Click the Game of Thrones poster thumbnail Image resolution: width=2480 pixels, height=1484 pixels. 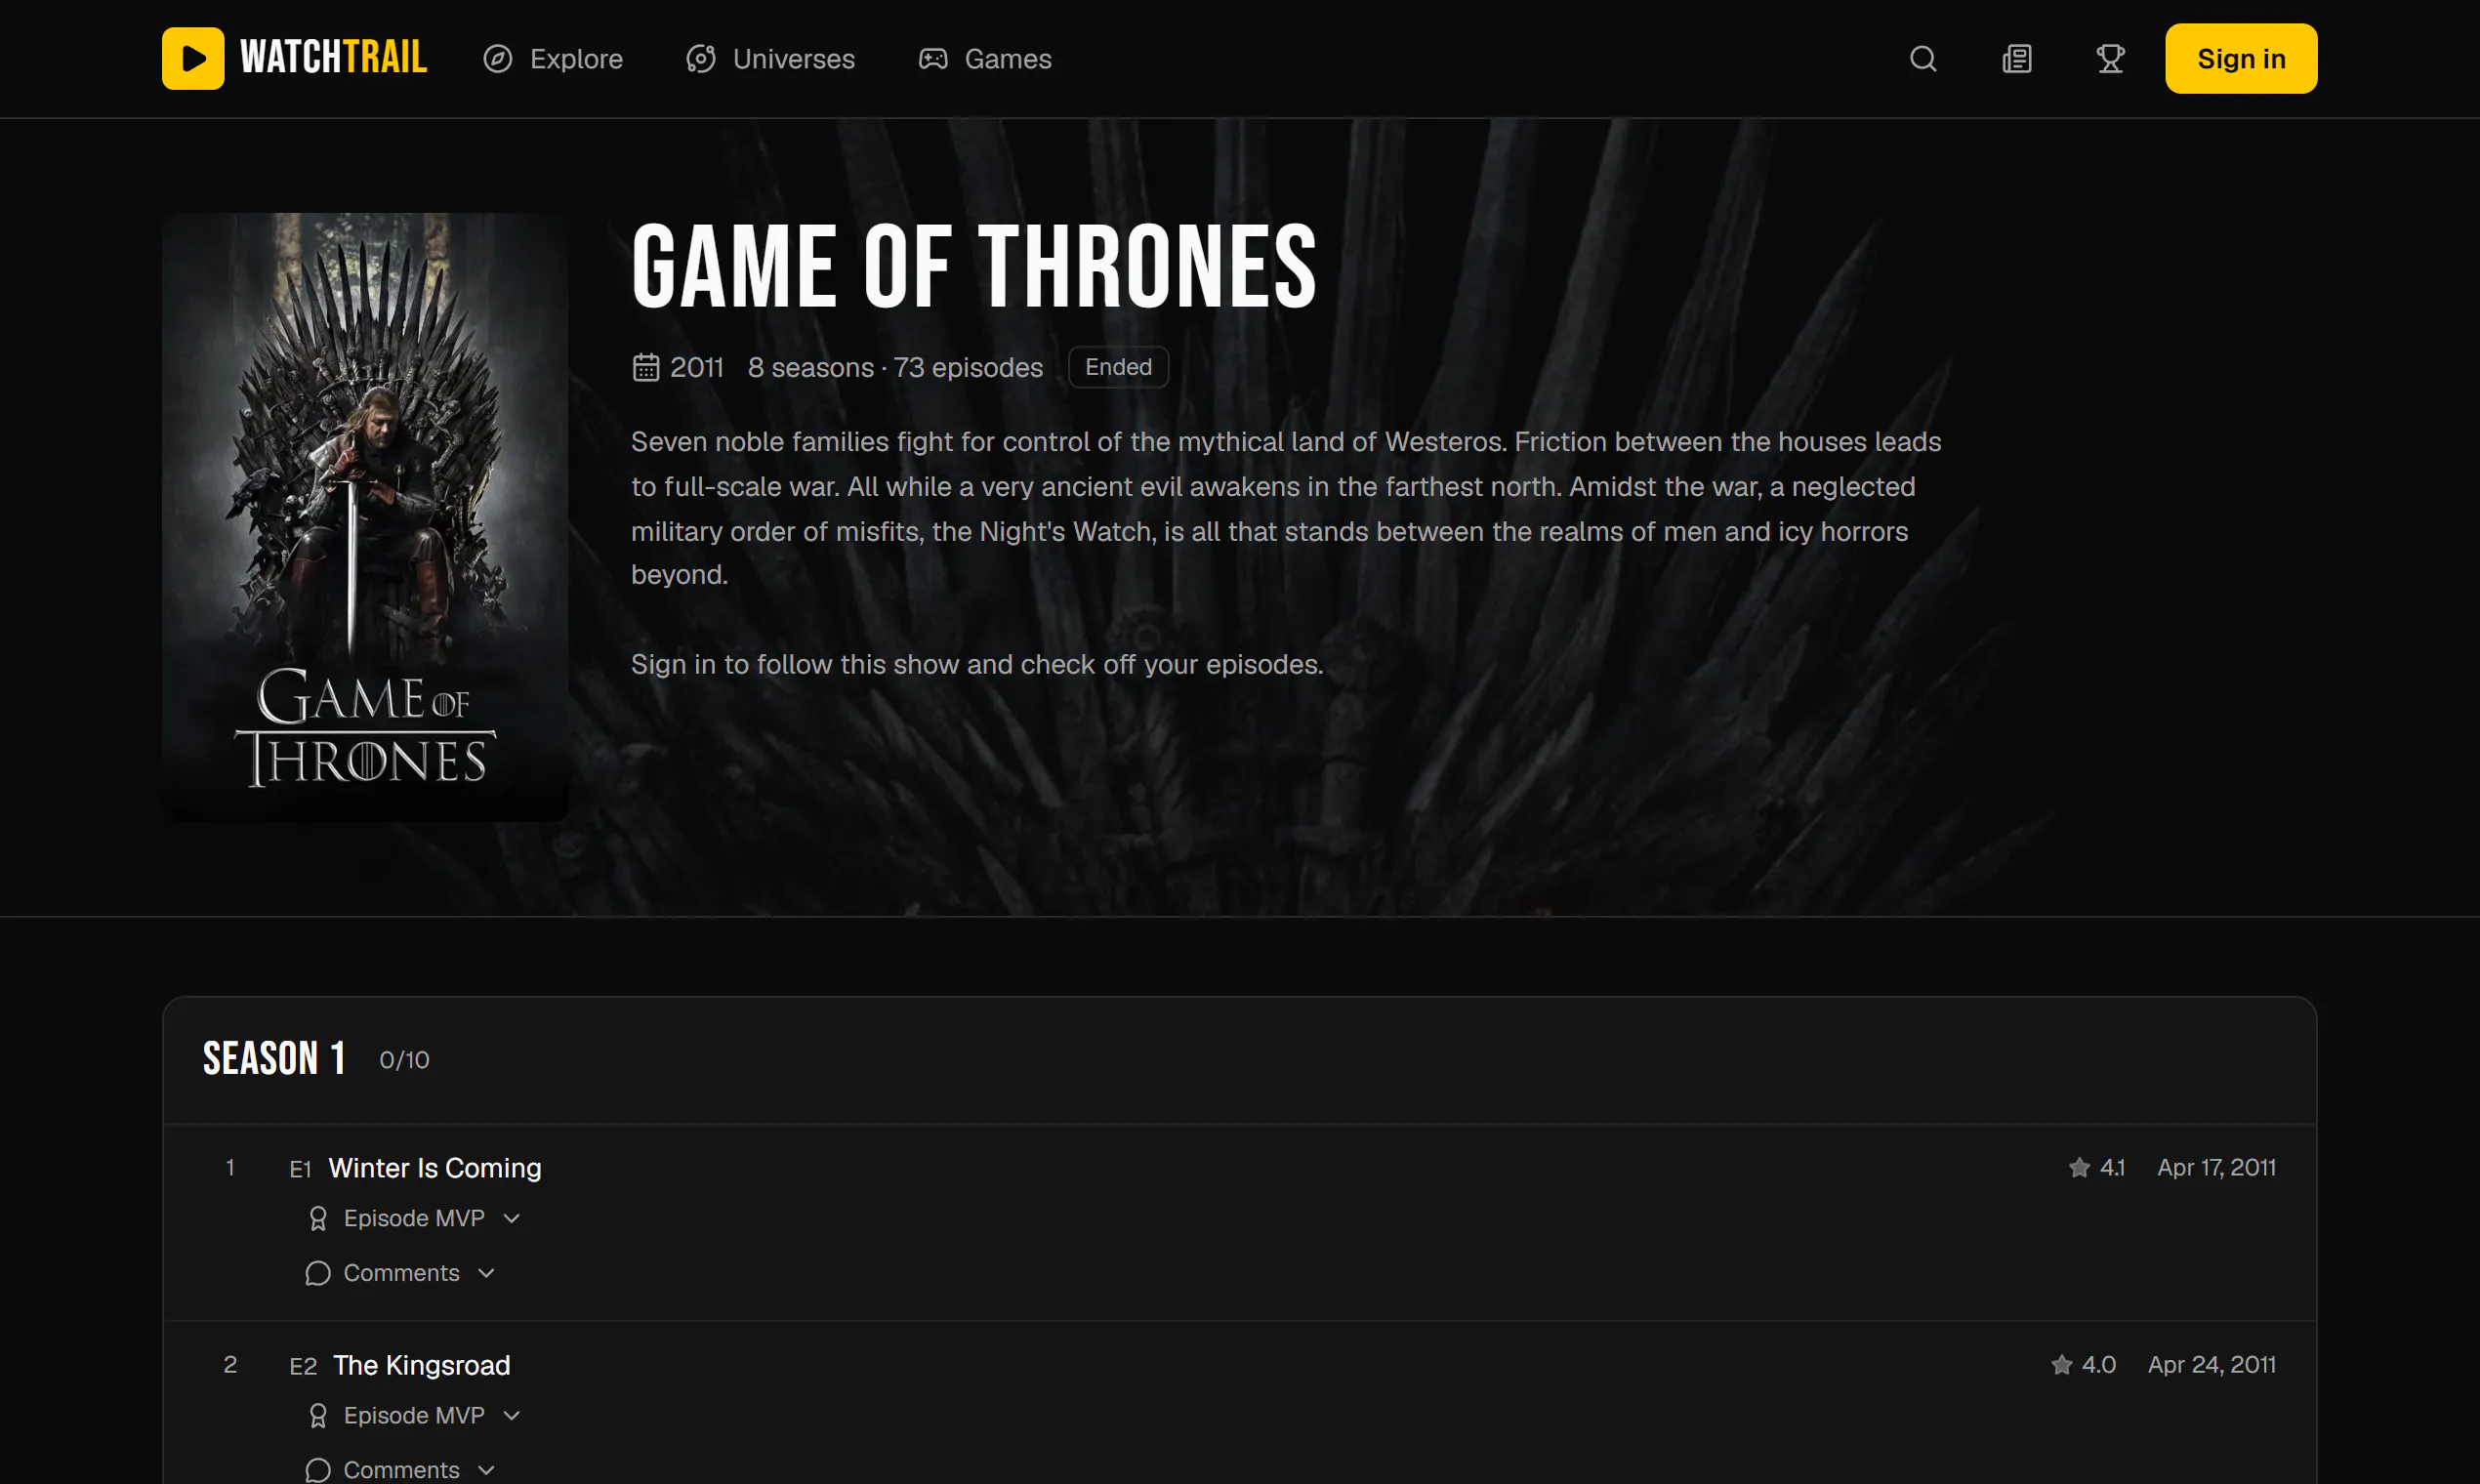[x=365, y=516]
